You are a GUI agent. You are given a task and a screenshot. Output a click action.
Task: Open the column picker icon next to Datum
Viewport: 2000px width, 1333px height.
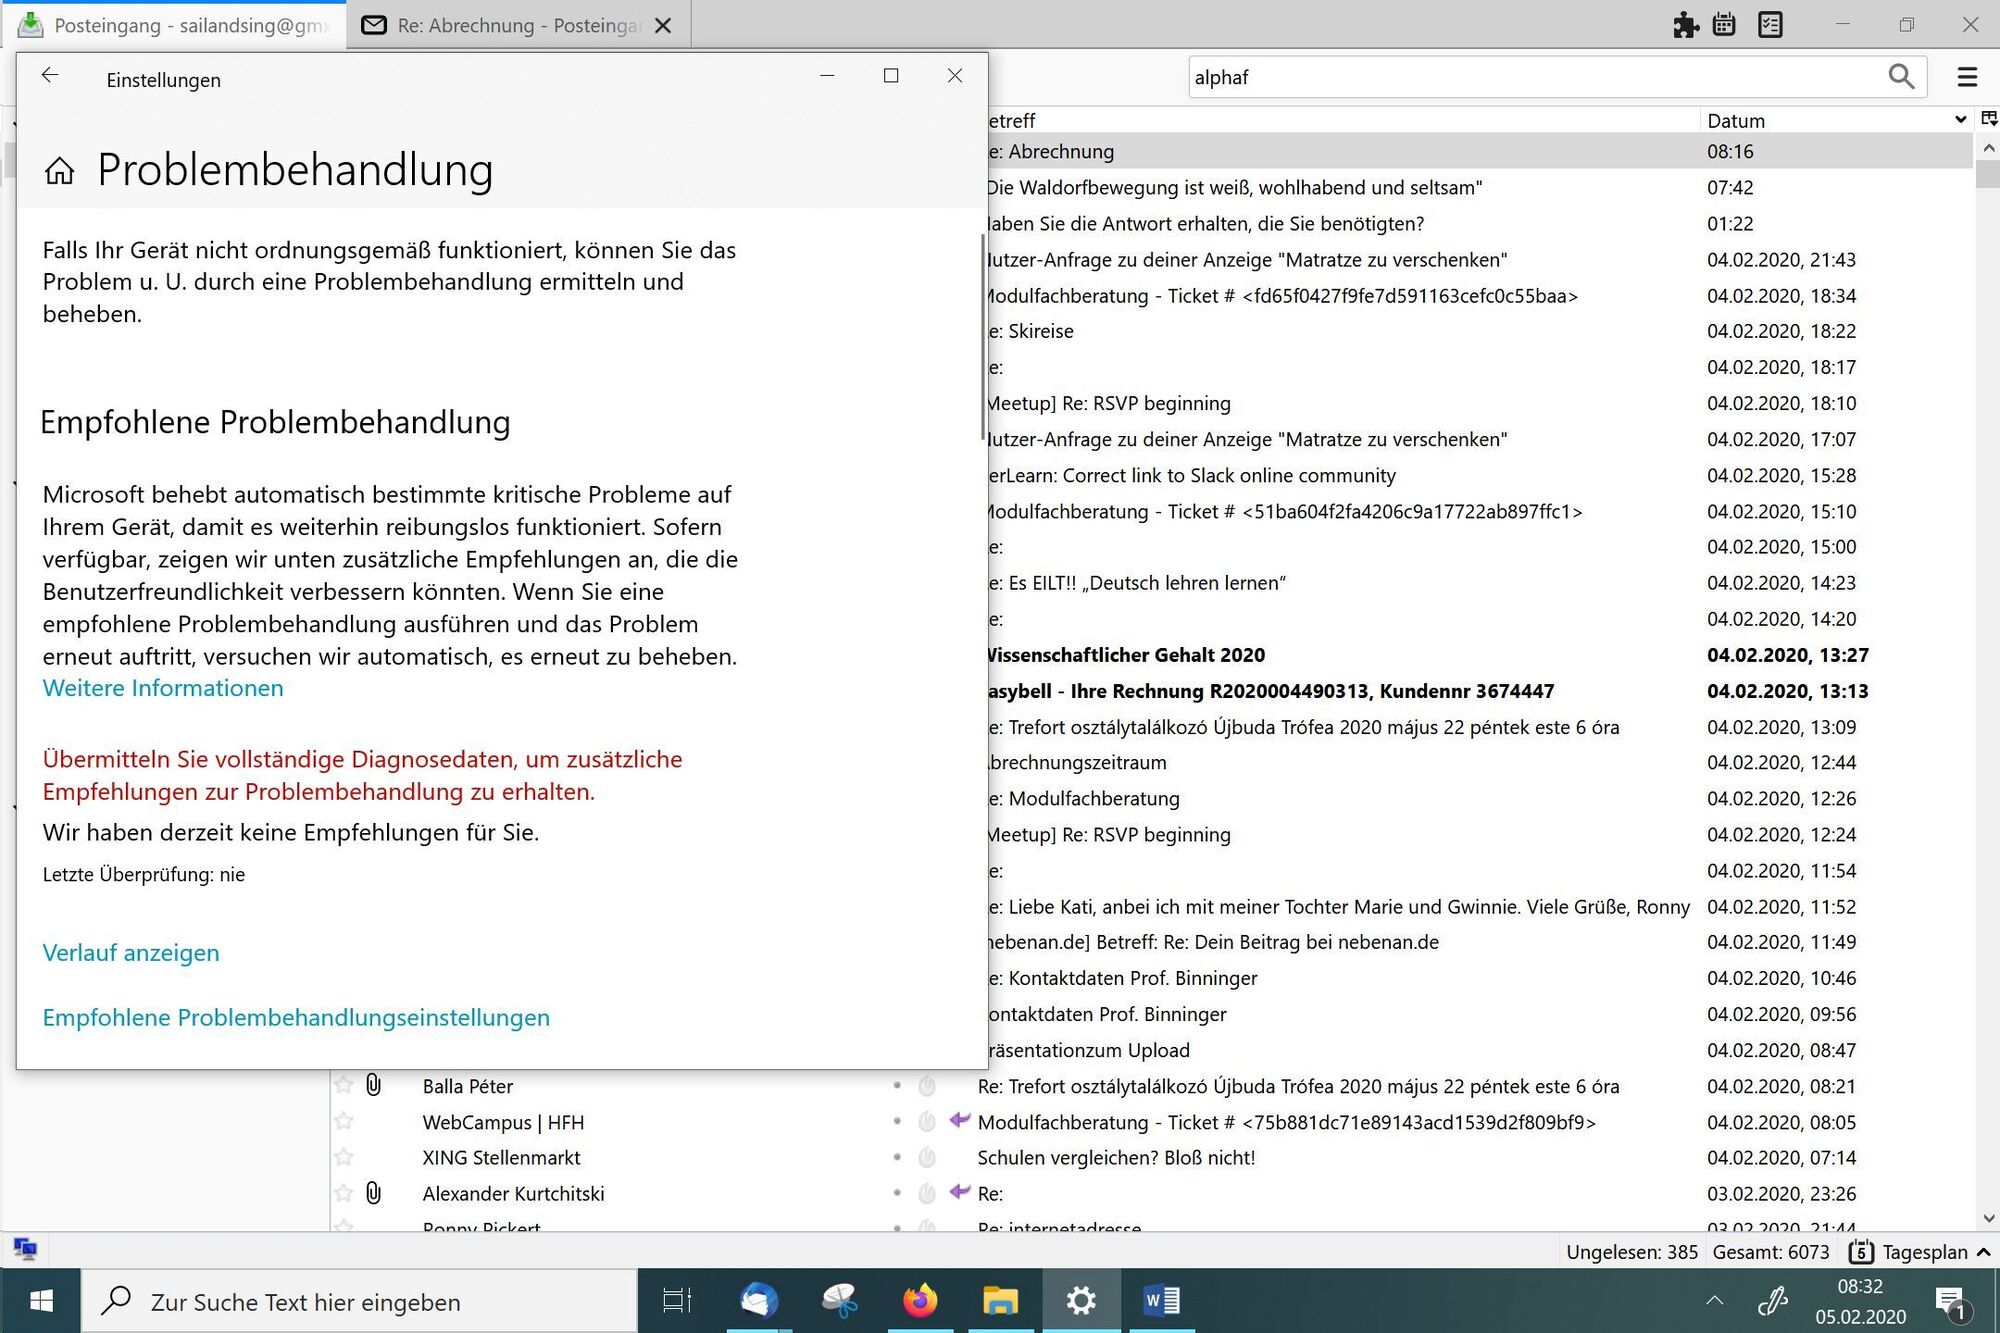pos(1989,119)
